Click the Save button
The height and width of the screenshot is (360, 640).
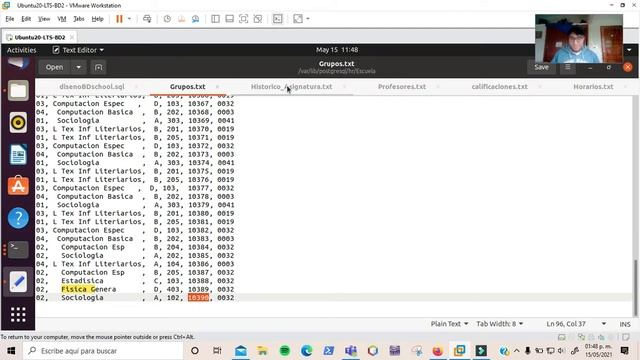[541, 67]
